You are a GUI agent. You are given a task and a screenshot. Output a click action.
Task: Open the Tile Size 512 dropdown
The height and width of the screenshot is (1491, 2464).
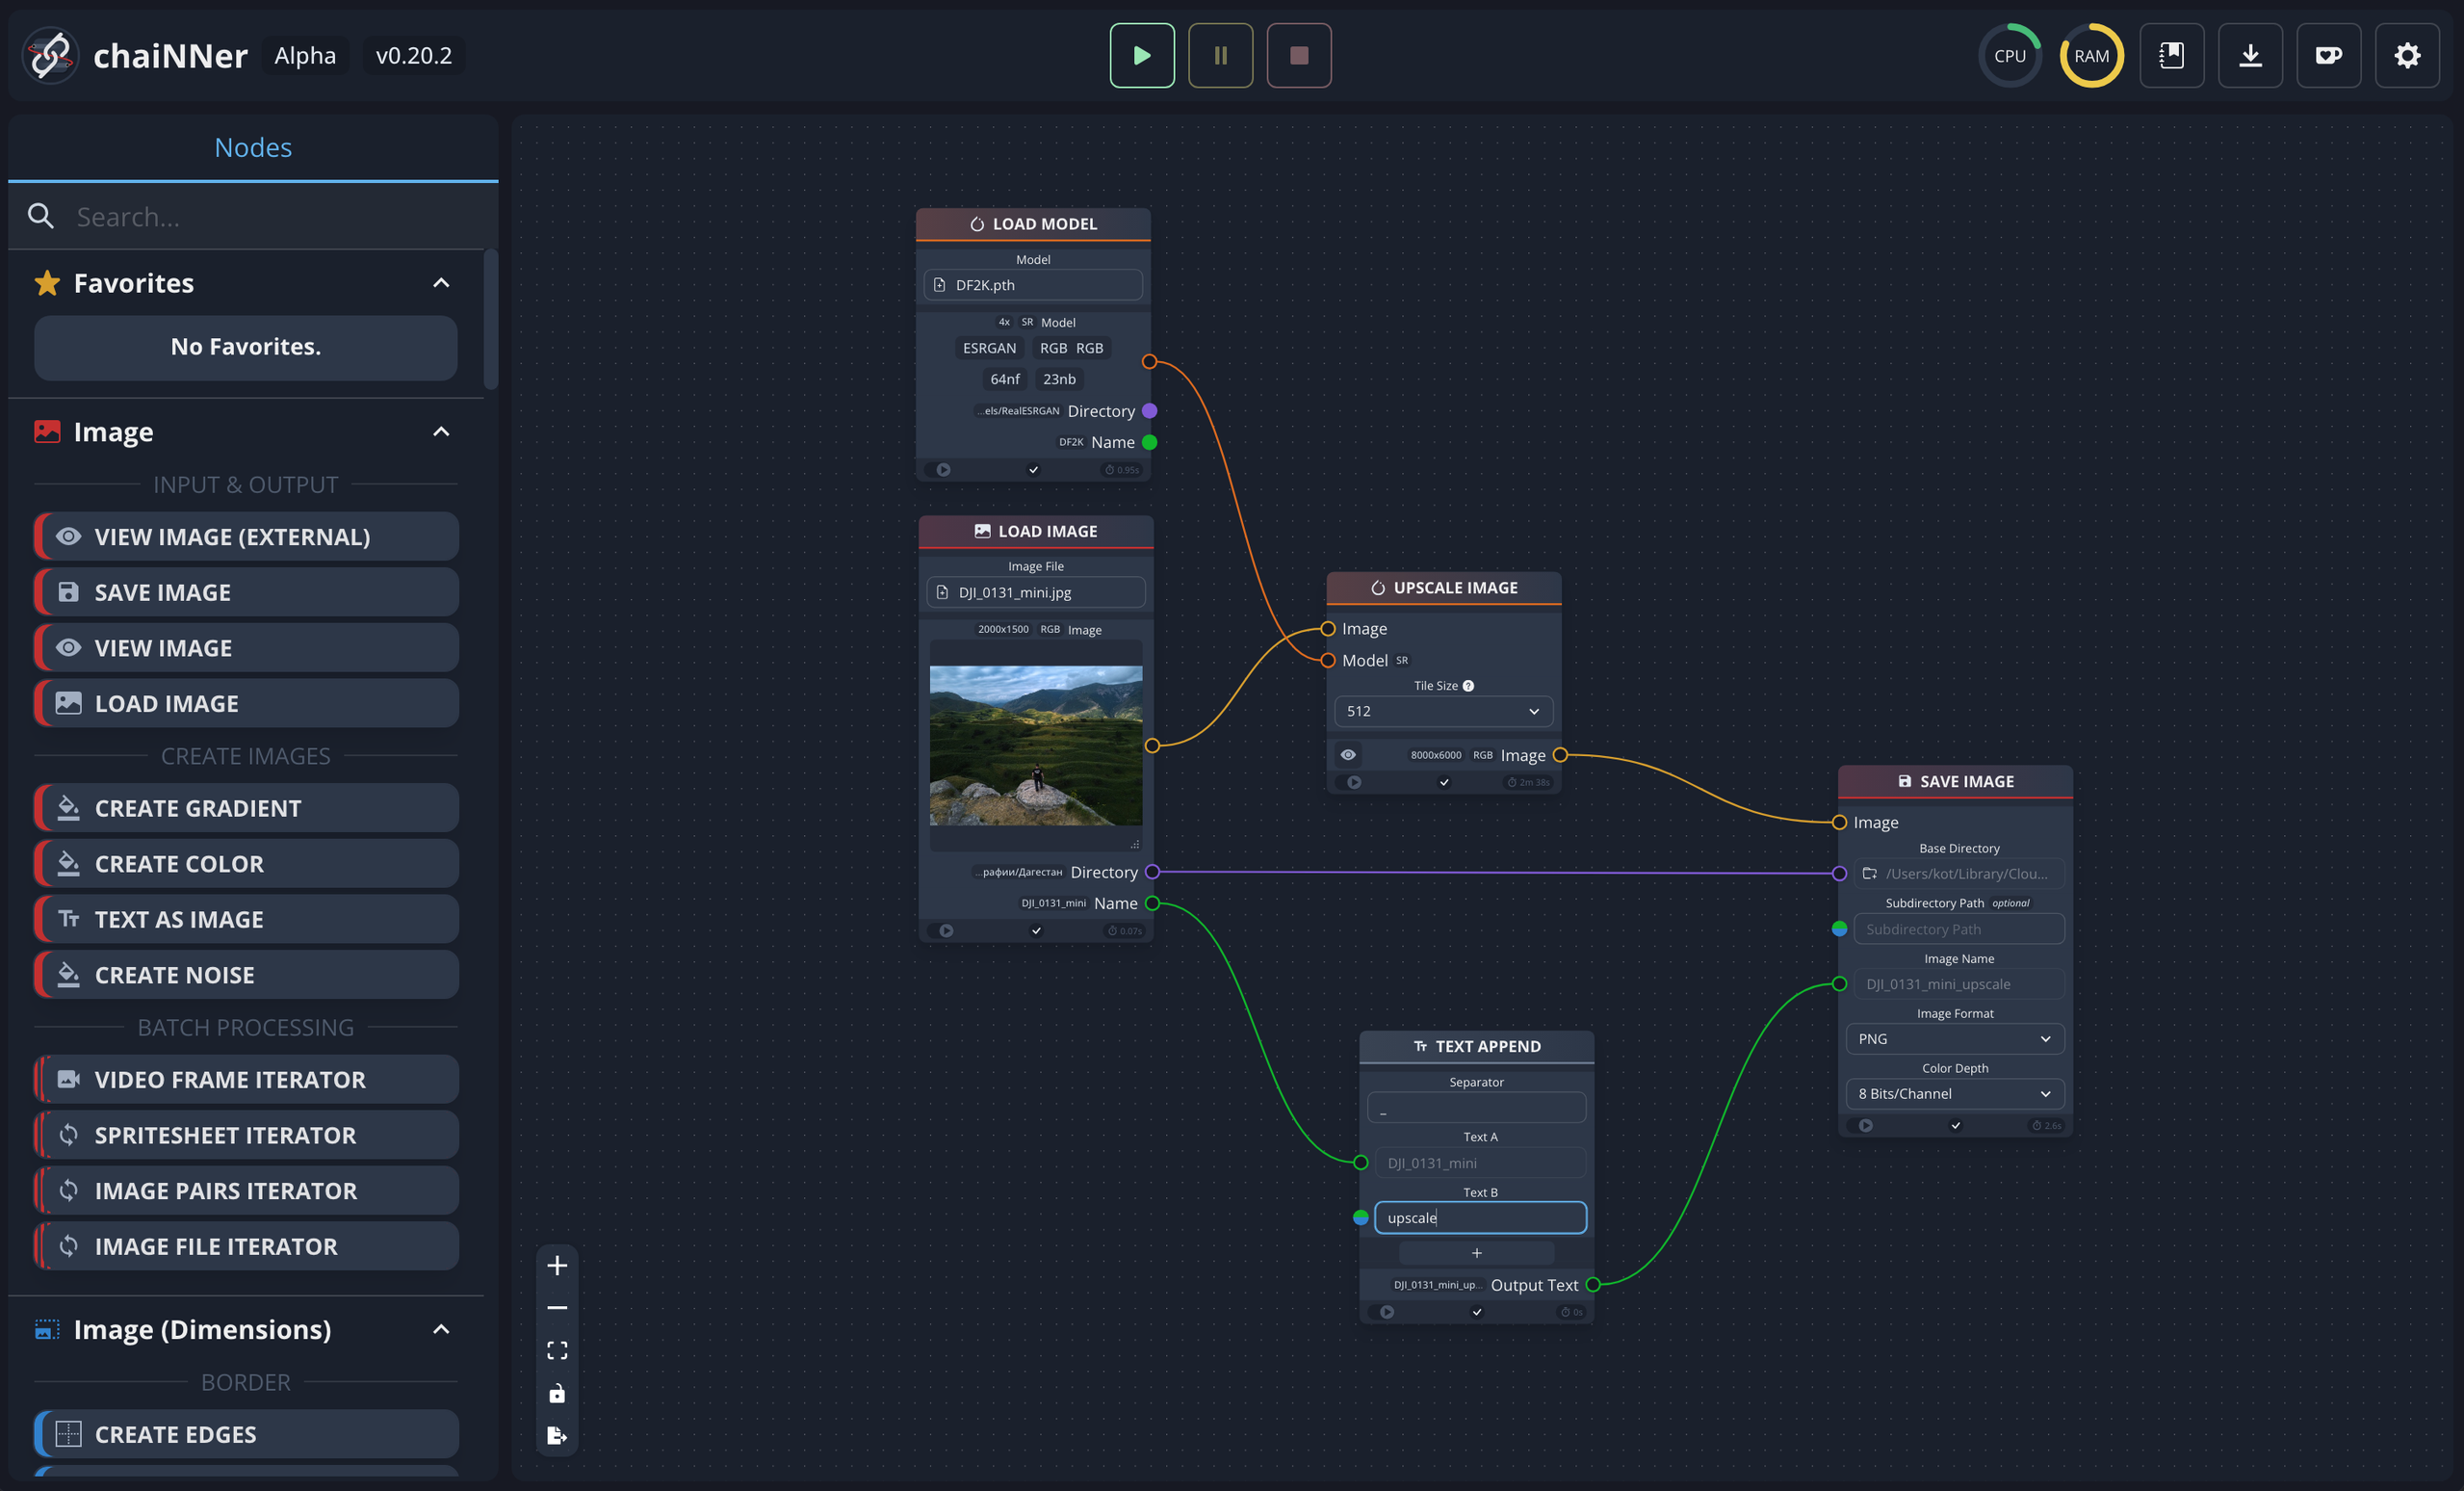point(1443,711)
